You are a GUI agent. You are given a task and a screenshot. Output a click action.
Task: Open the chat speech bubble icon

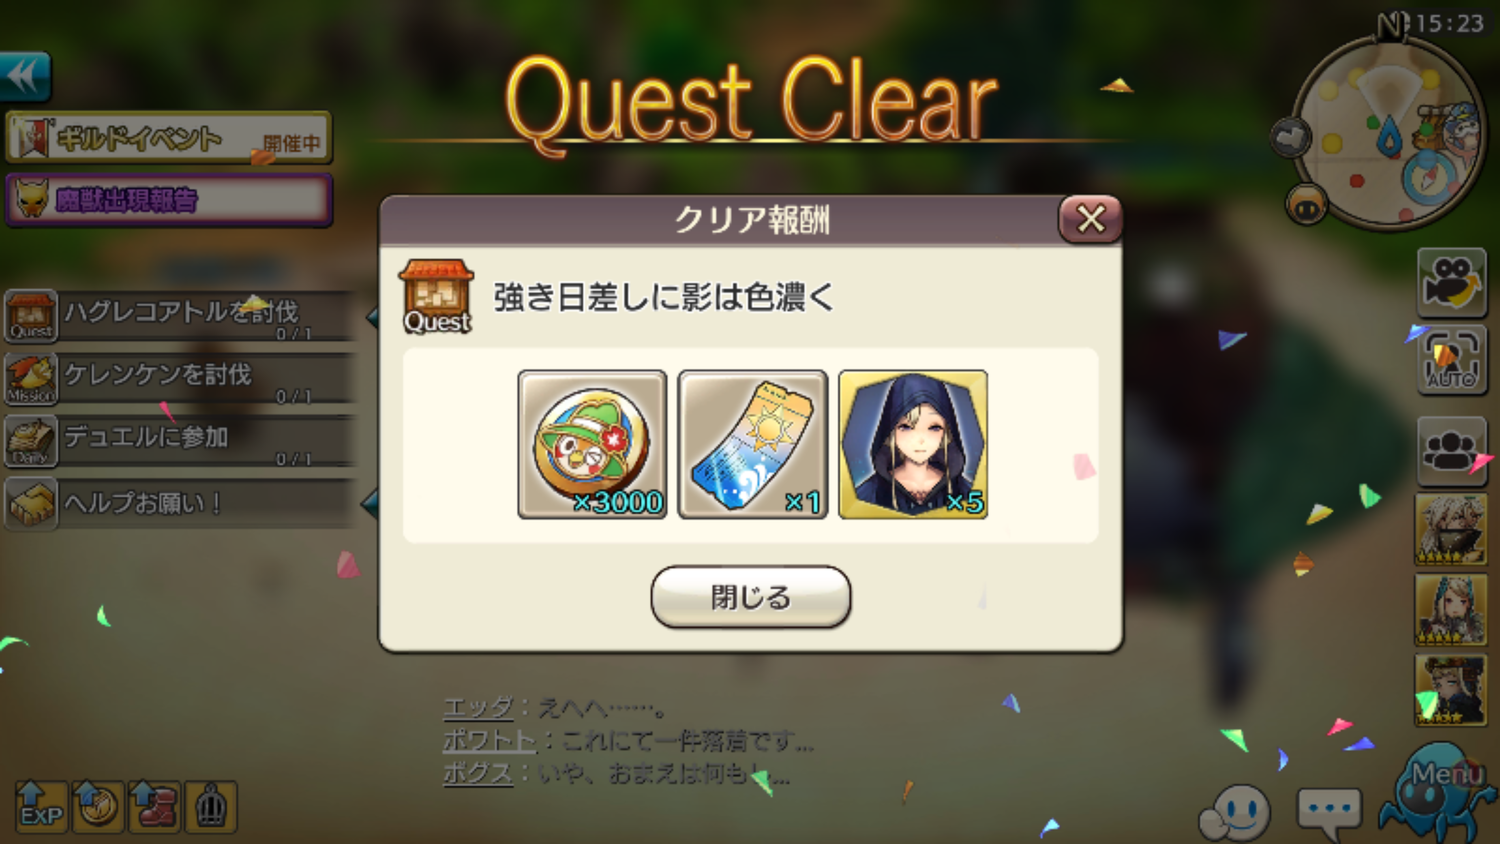[1329, 812]
